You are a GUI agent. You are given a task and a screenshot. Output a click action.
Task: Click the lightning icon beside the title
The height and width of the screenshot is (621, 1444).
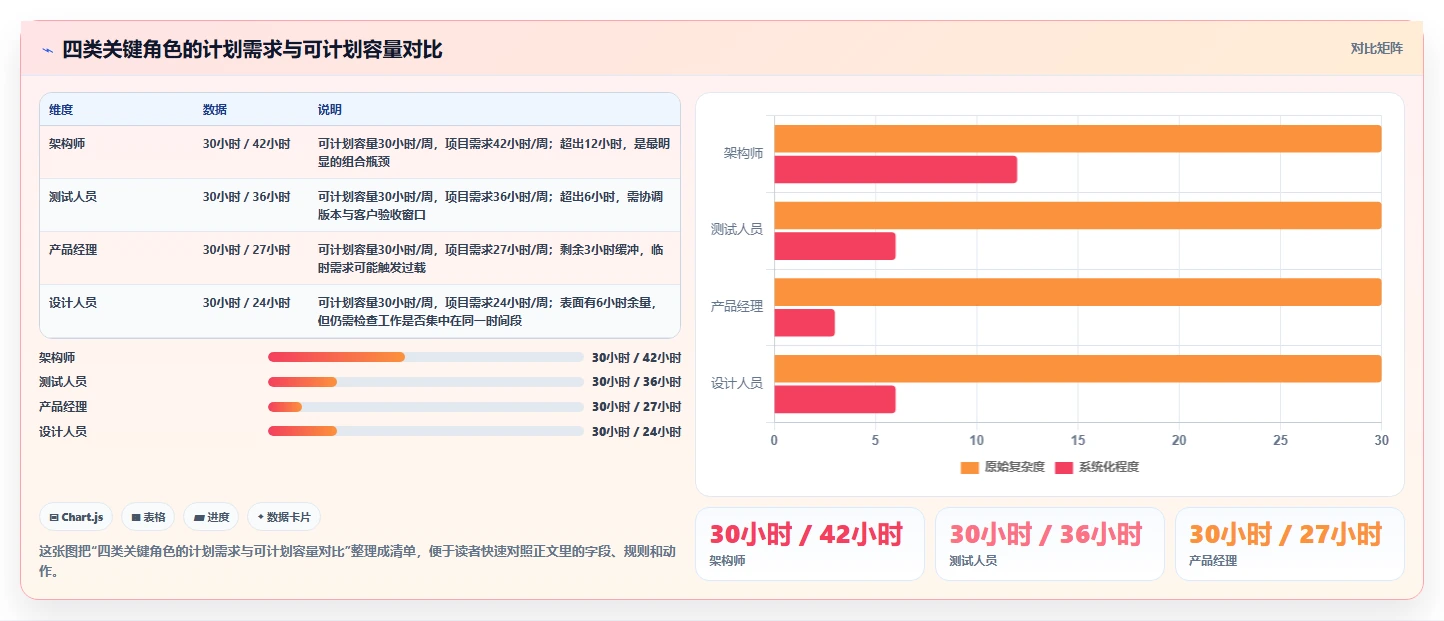point(47,49)
